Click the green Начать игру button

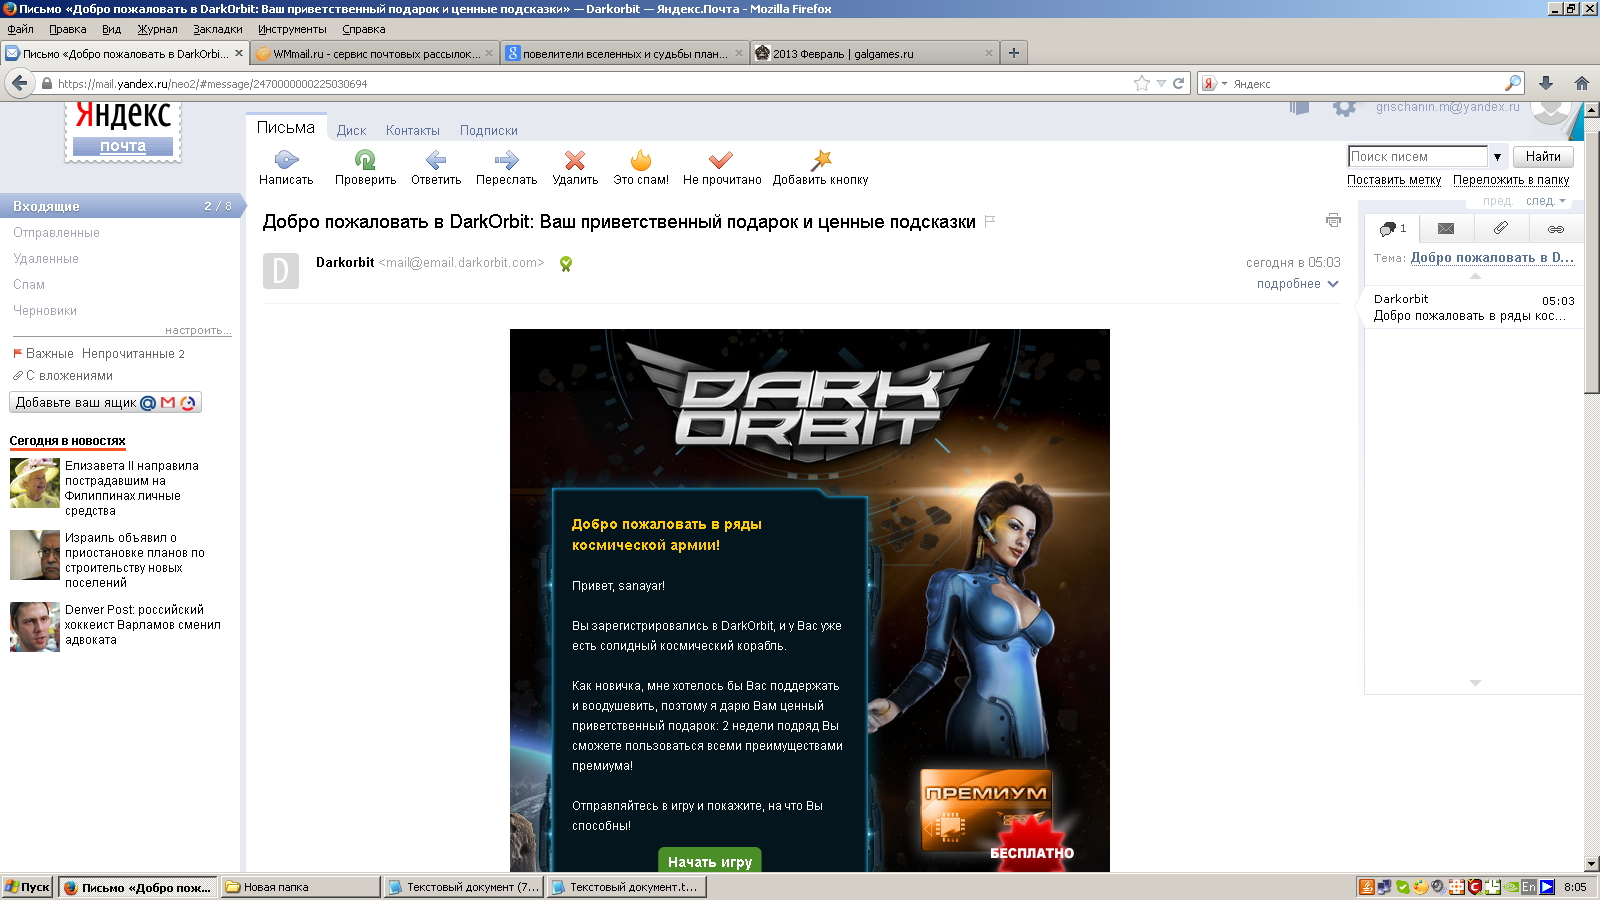tap(710, 860)
